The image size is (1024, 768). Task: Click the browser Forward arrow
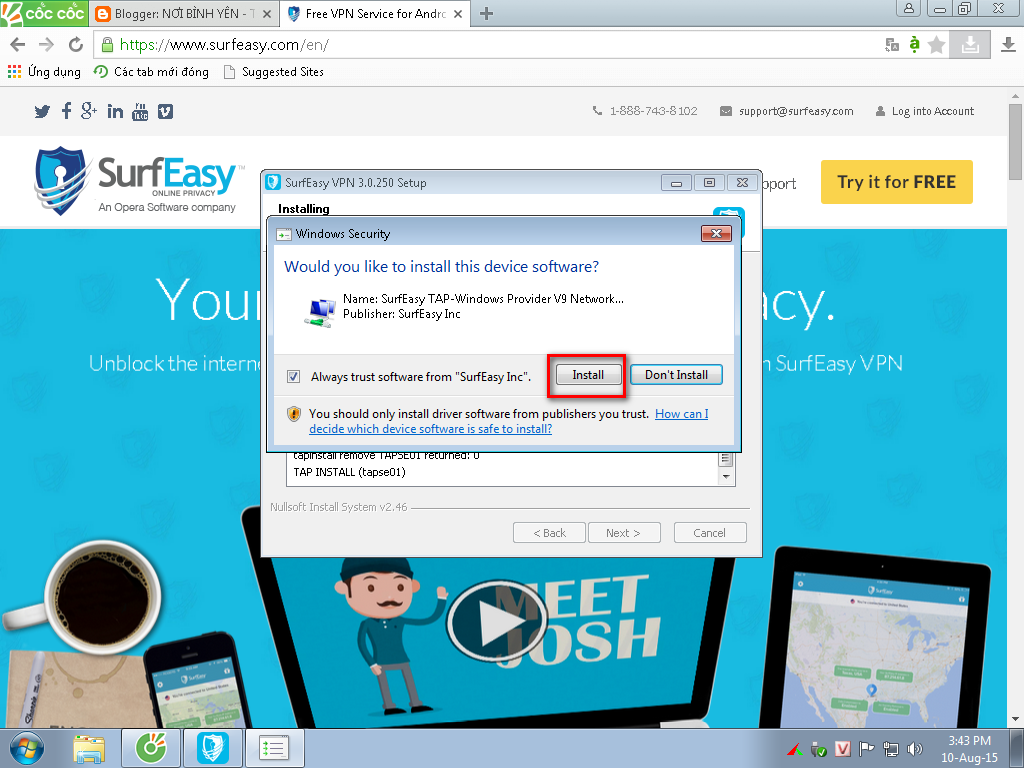click(46, 44)
